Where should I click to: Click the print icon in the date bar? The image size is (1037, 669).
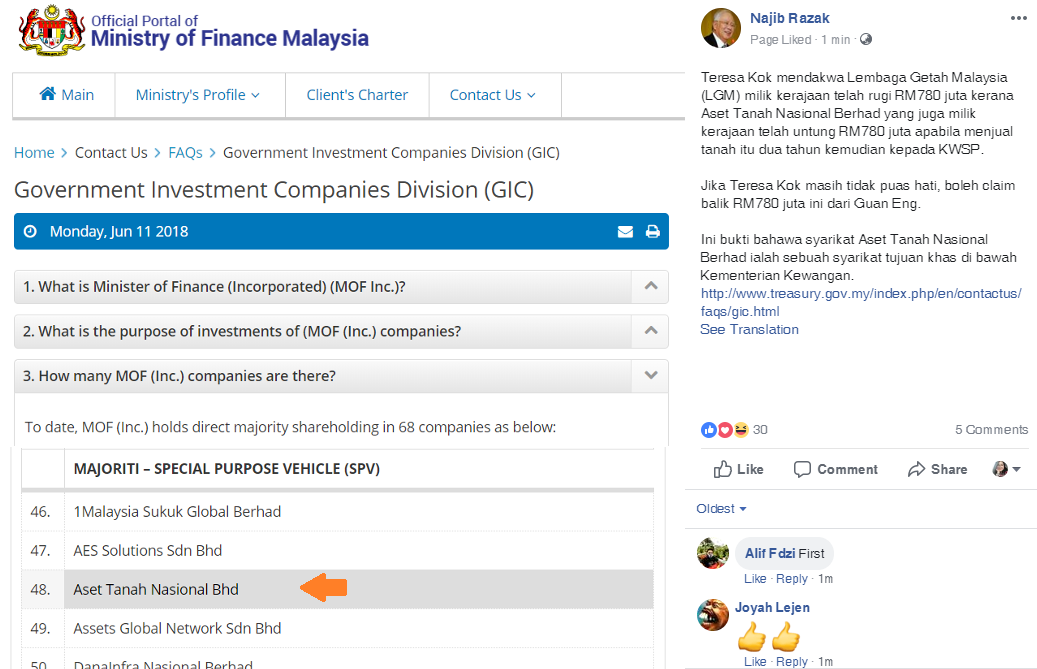pyautogui.click(x=652, y=232)
